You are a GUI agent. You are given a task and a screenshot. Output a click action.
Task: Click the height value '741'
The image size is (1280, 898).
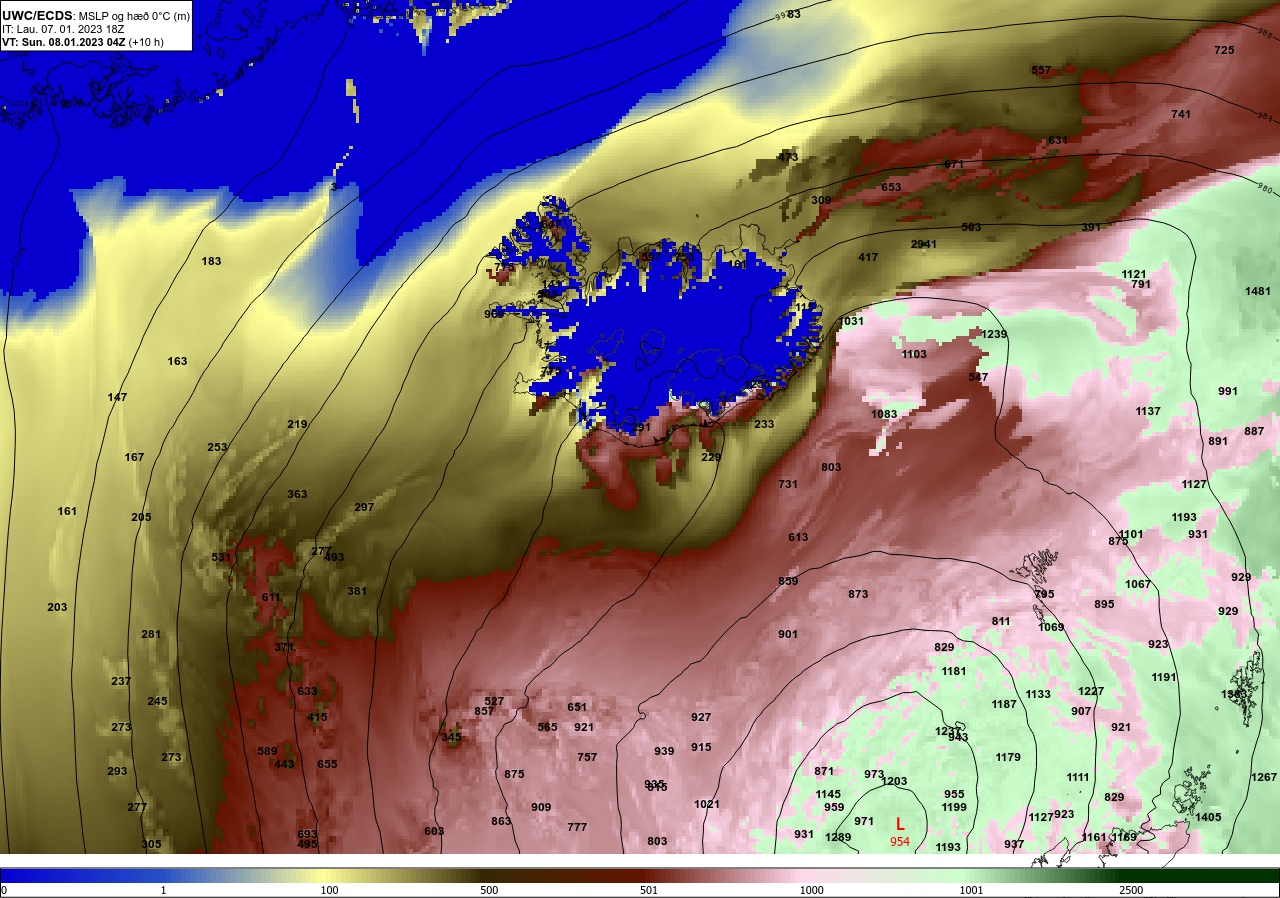[x=1181, y=114]
